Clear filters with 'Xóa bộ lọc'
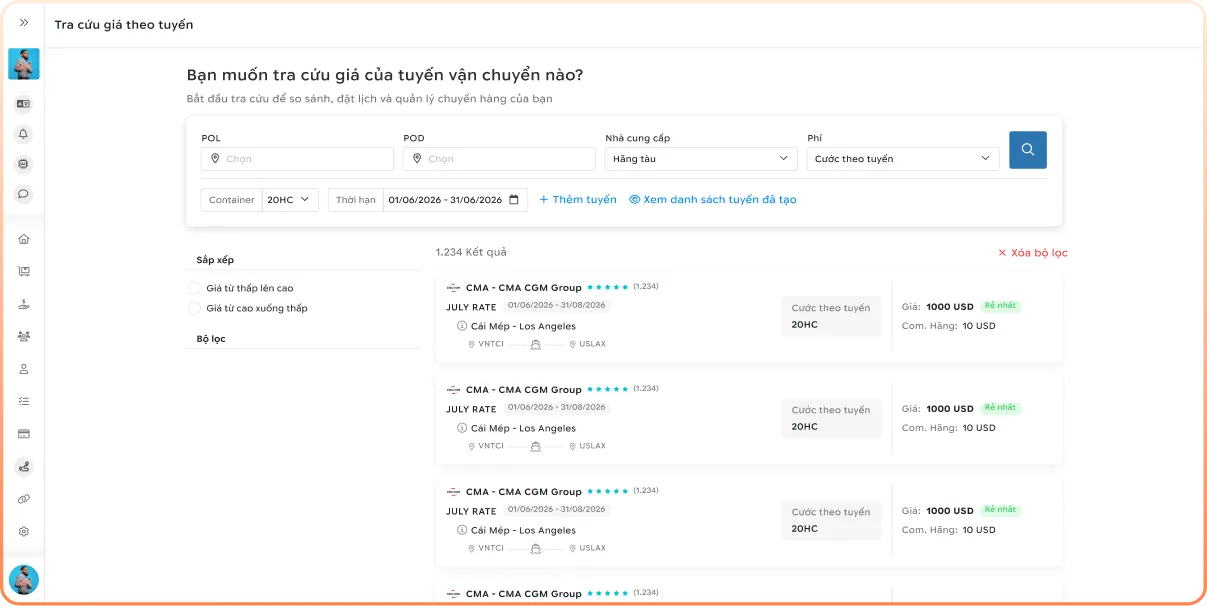Viewport: 1207px width, 606px height. pyautogui.click(x=1033, y=253)
